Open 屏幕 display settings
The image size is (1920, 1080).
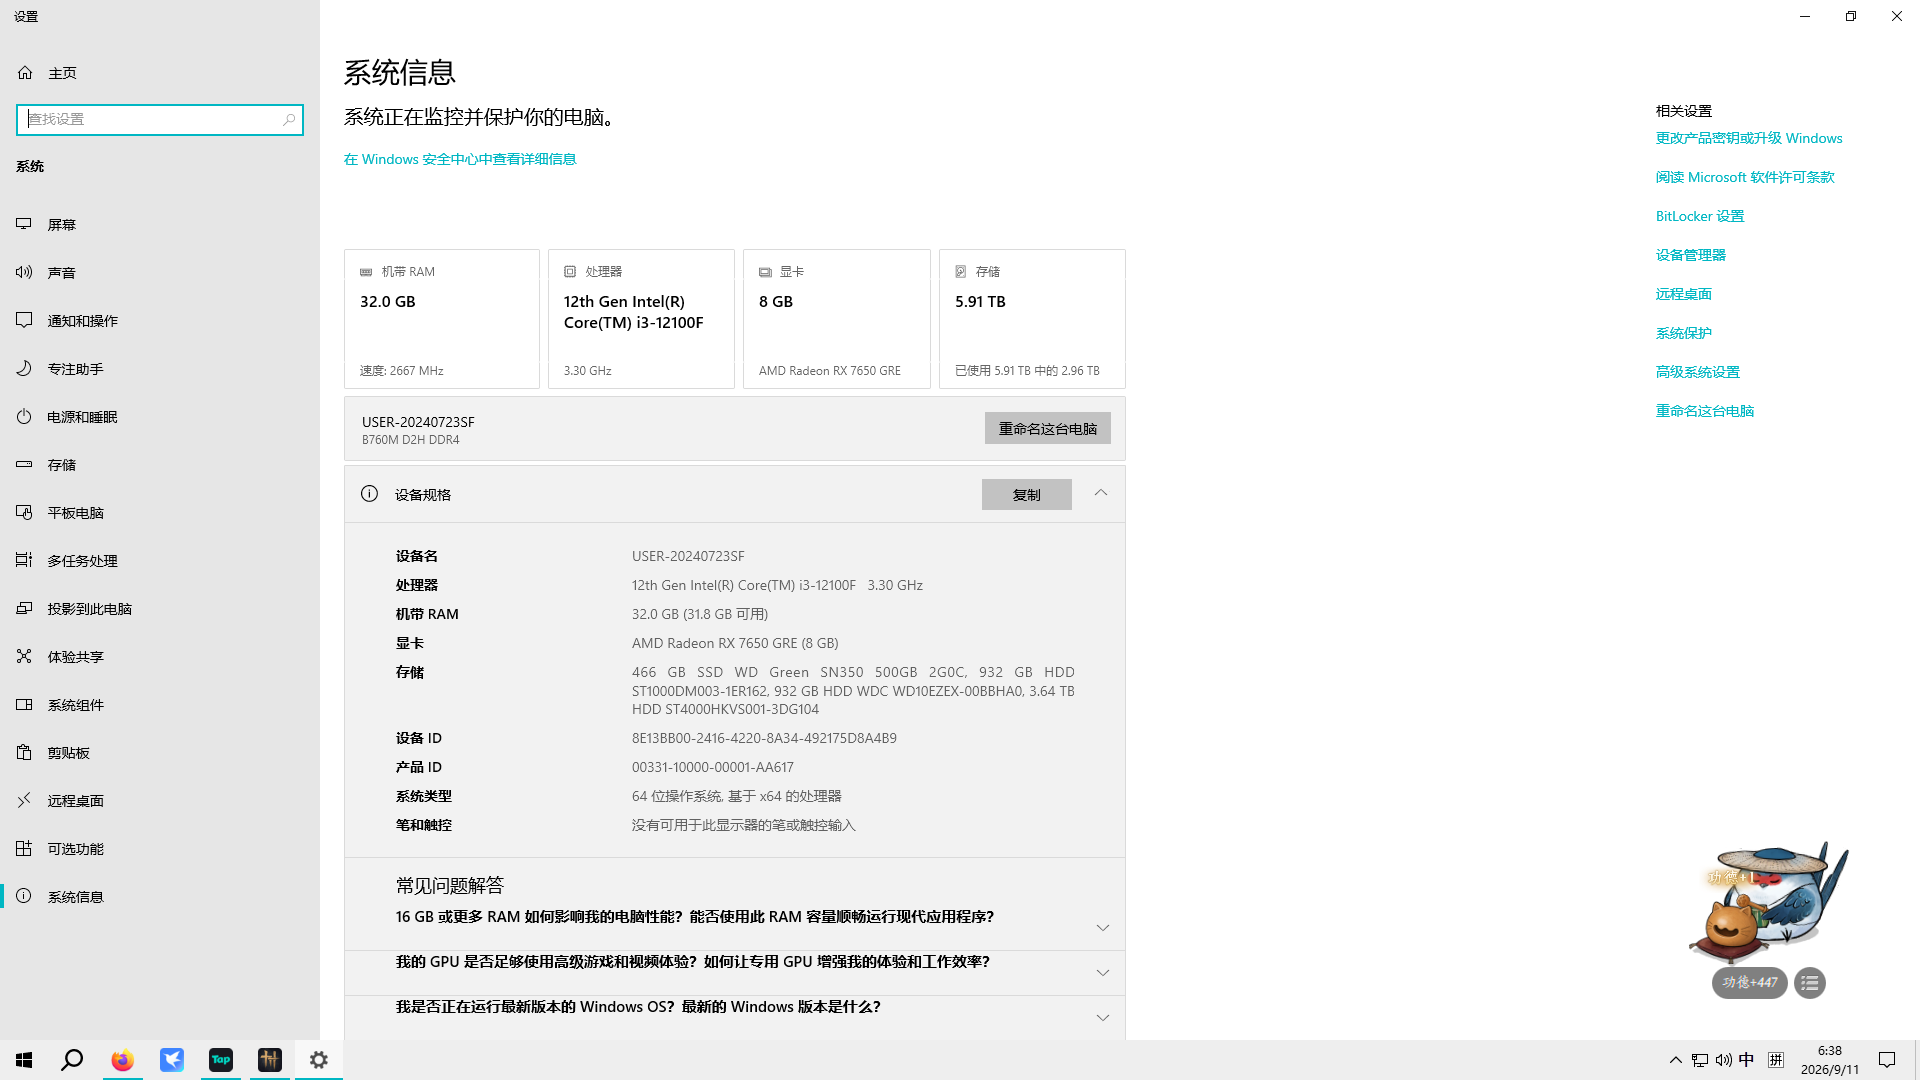point(160,225)
